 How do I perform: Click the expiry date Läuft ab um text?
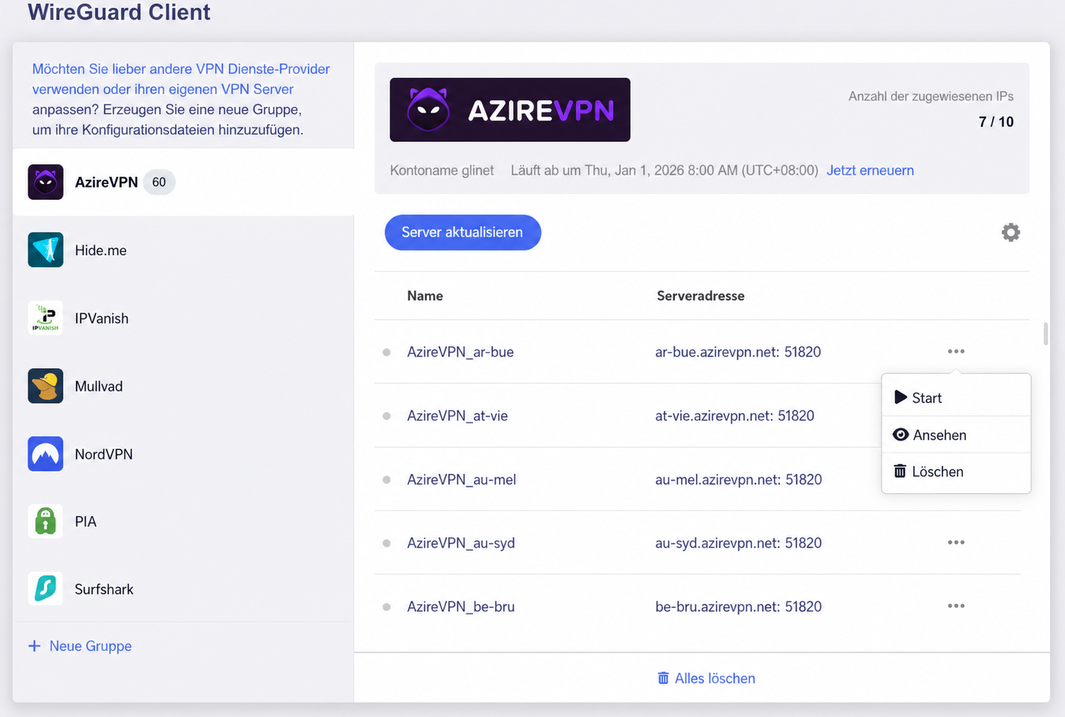pos(664,170)
